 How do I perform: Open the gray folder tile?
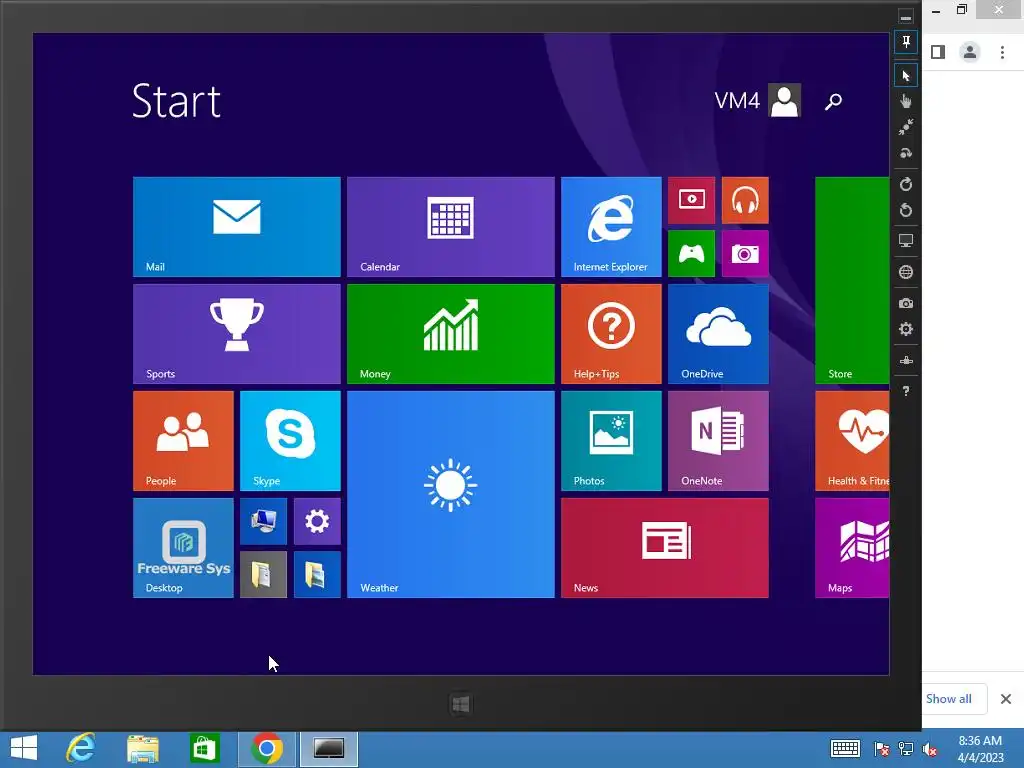coord(264,575)
